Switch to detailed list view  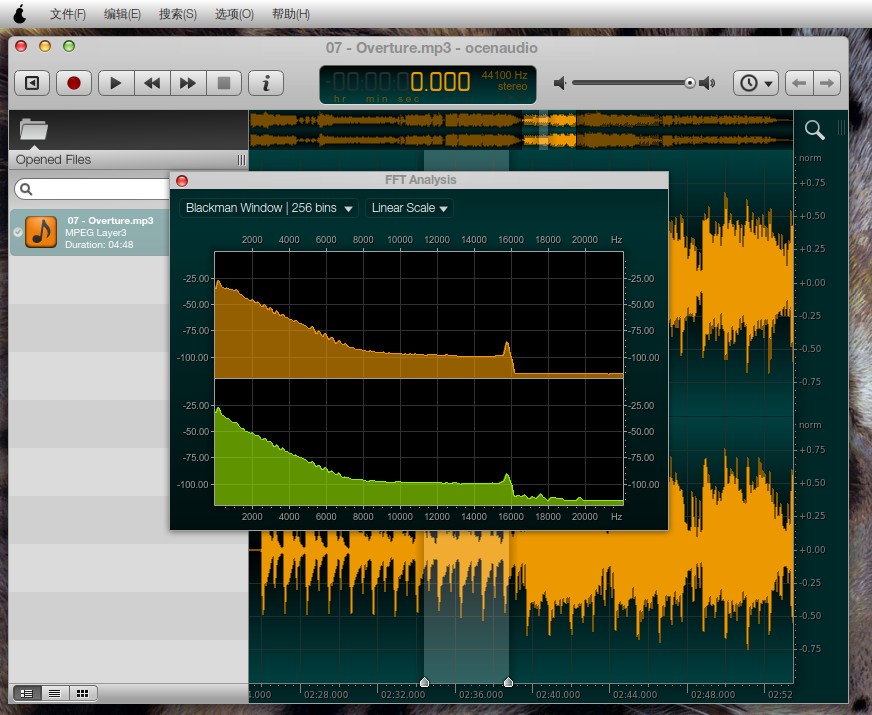coord(27,693)
